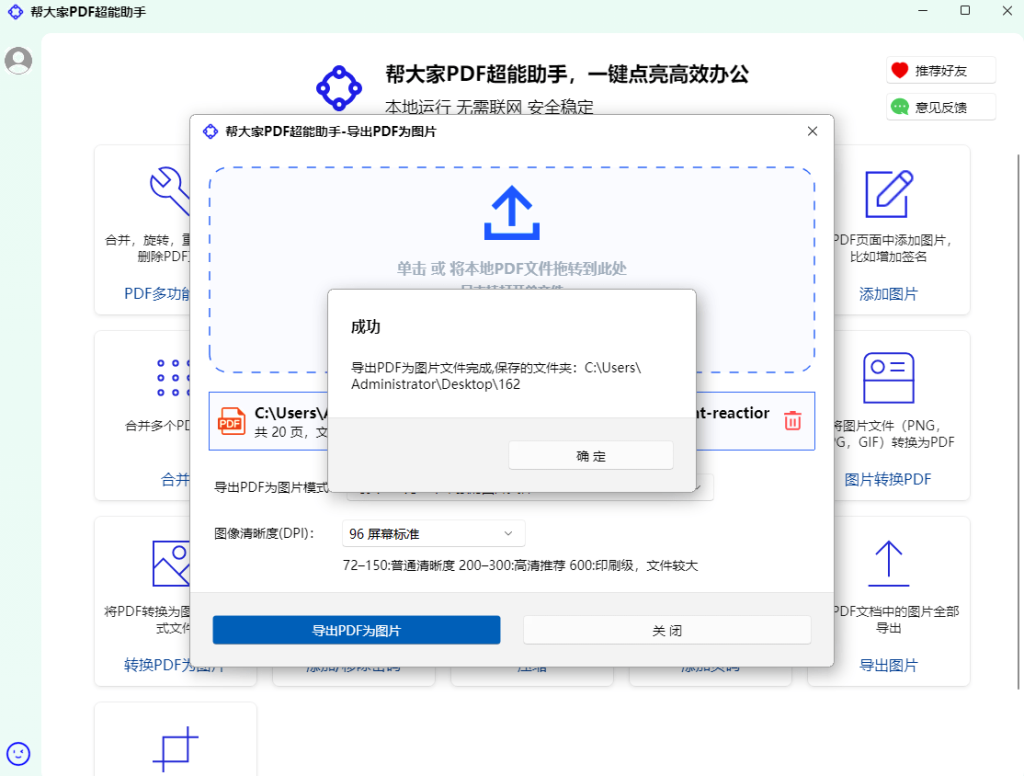Click the app logo beside the dialog title

(x=210, y=131)
